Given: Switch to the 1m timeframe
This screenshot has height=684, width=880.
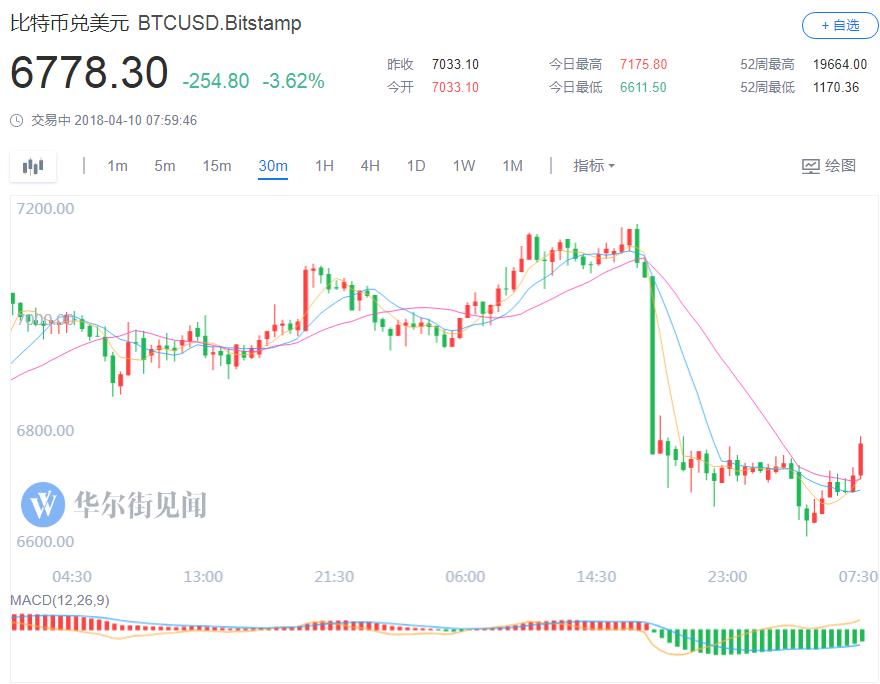Looking at the screenshot, I should (117, 166).
